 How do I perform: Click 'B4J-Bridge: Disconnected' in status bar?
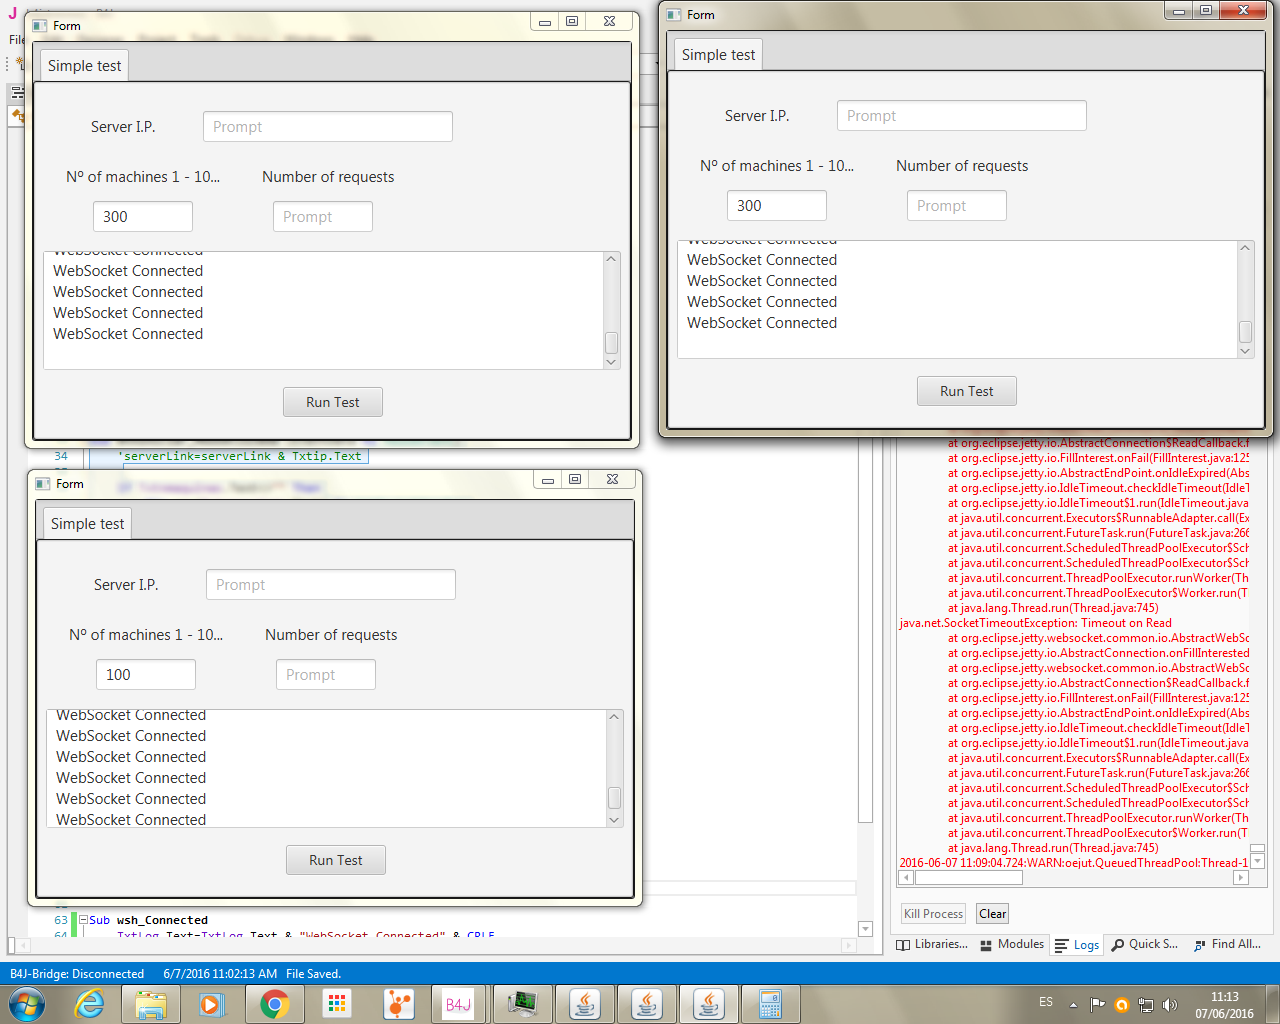click(x=77, y=974)
